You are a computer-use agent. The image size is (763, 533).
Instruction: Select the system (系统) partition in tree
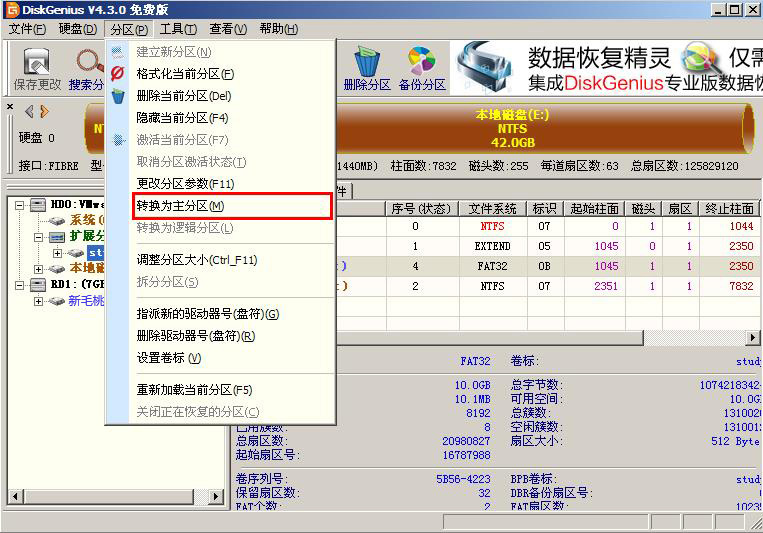pos(86,220)
